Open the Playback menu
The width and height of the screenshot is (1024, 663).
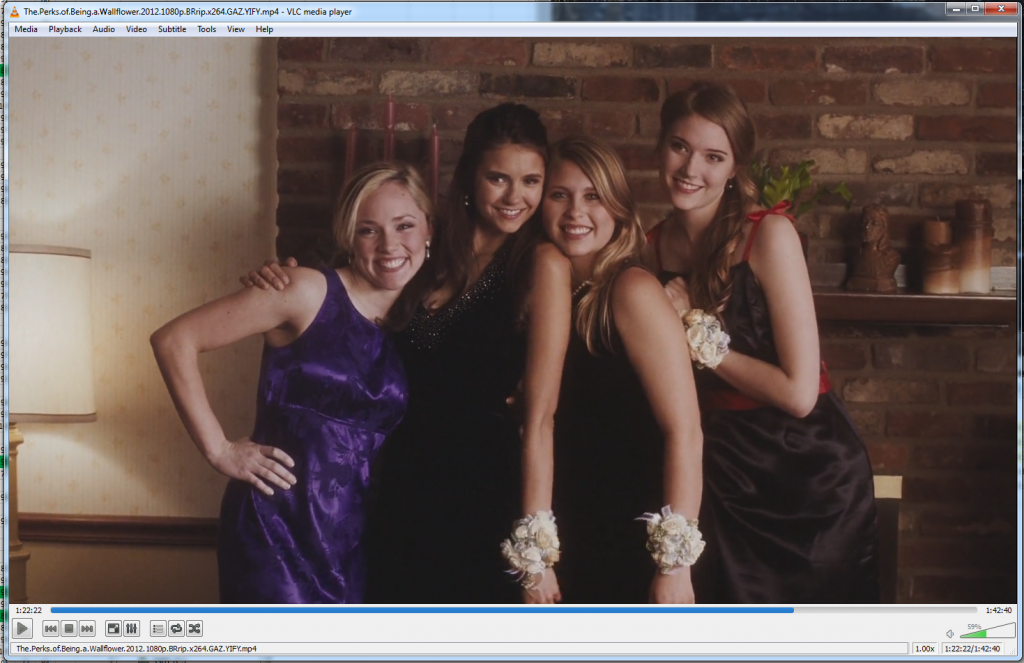point(65,29)
